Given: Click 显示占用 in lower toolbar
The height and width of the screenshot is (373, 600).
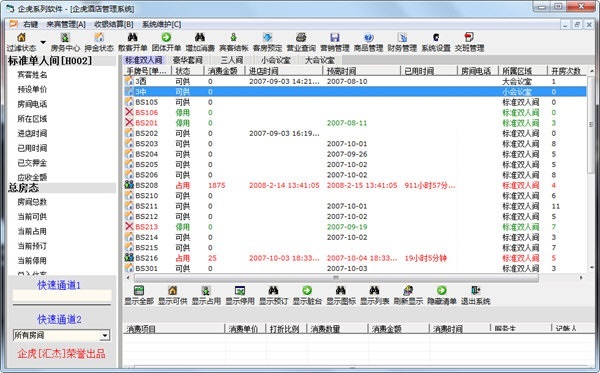Looking at the screenshot, I should pos(206,295).
